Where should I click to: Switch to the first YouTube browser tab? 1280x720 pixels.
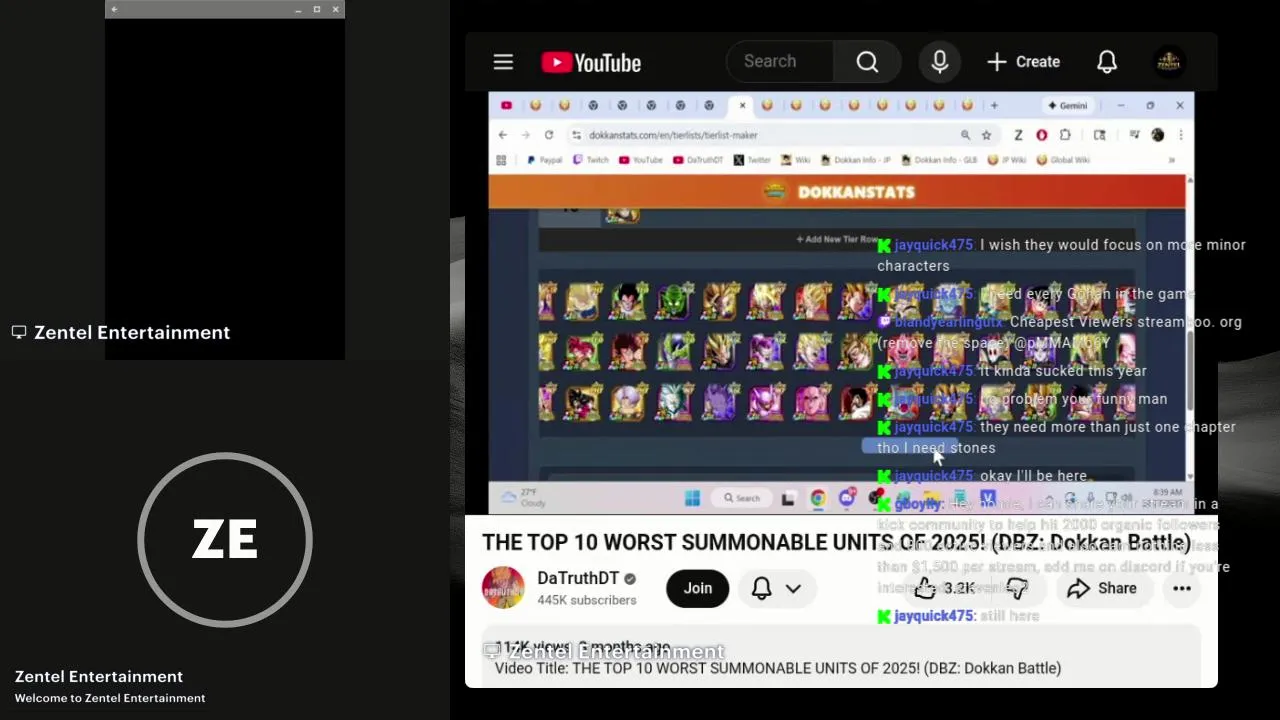[x=506, y=105]
